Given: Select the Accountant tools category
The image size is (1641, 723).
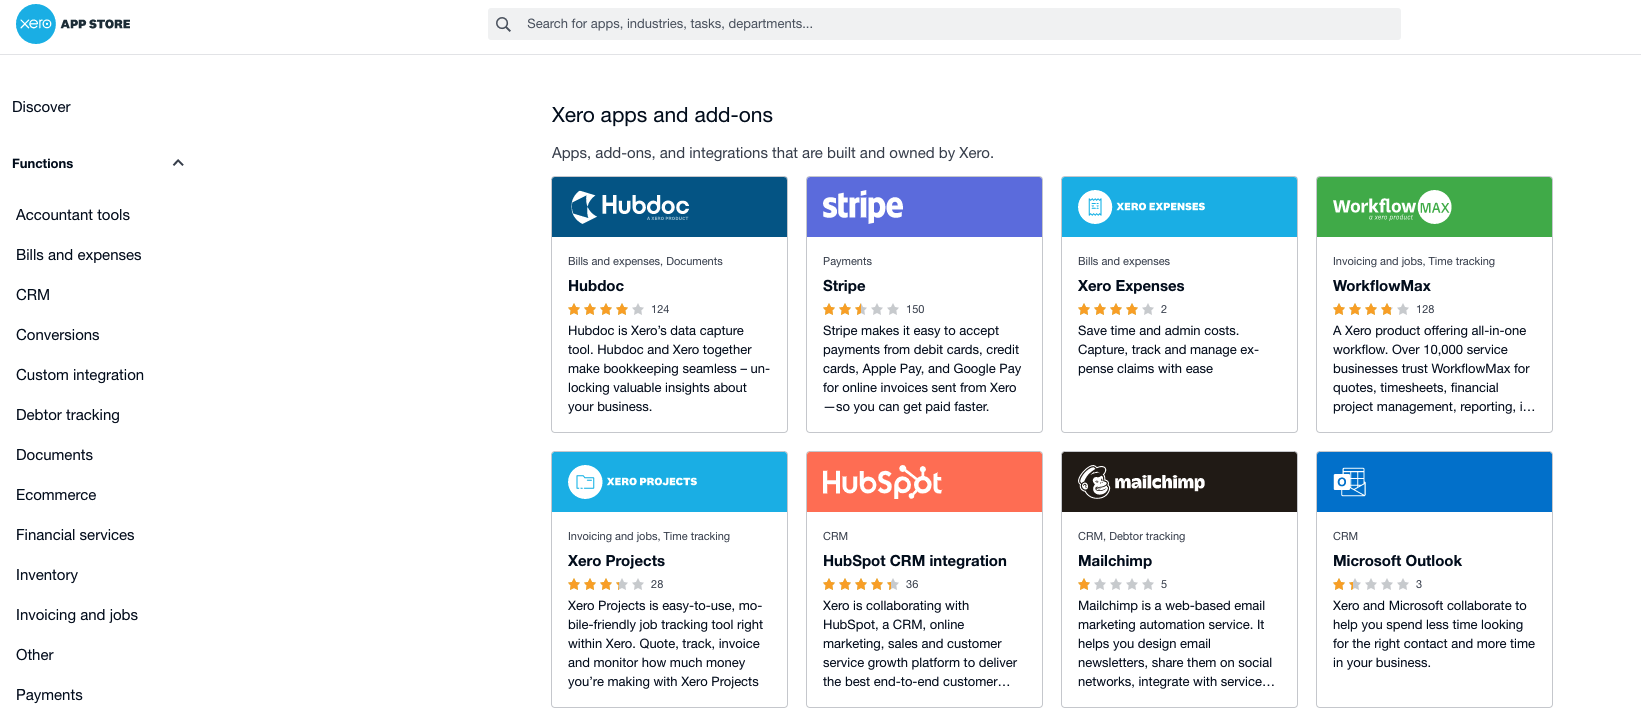Looking at the screenshot, I should tap(73, 215).
